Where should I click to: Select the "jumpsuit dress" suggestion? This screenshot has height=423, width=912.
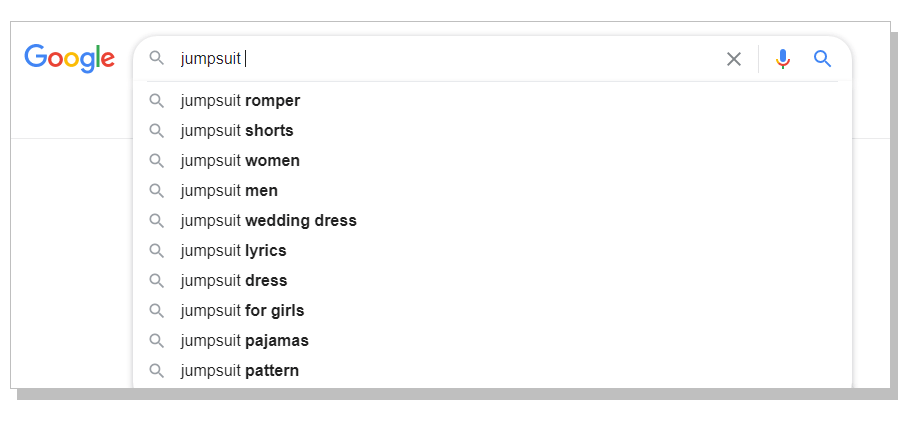tap(233, 281)
